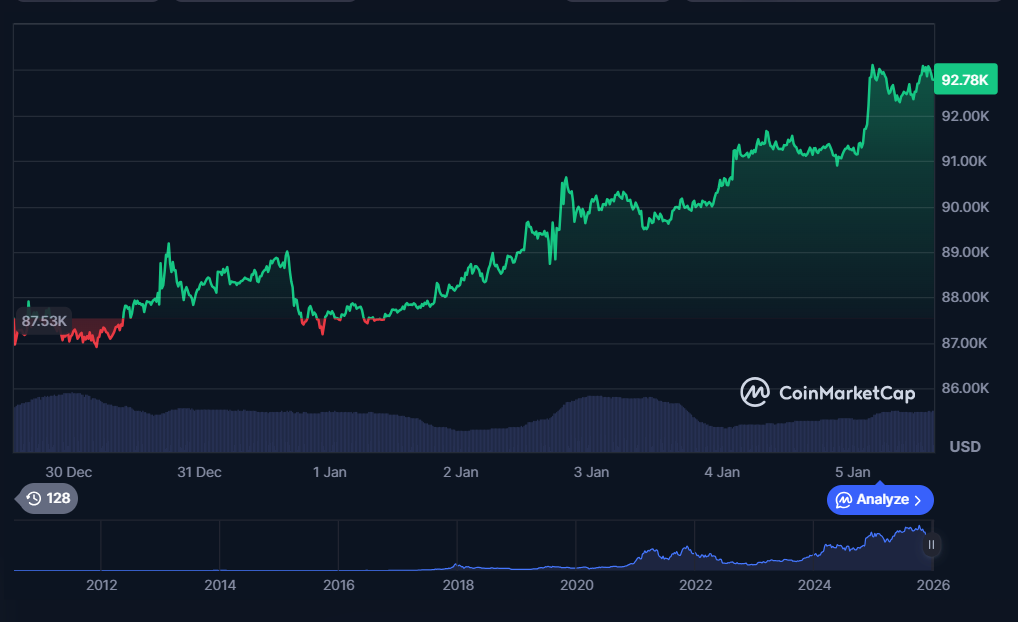Click the 3 Jan date label
This screenshot has height=622, width=1018.
[x=592, y=472]
